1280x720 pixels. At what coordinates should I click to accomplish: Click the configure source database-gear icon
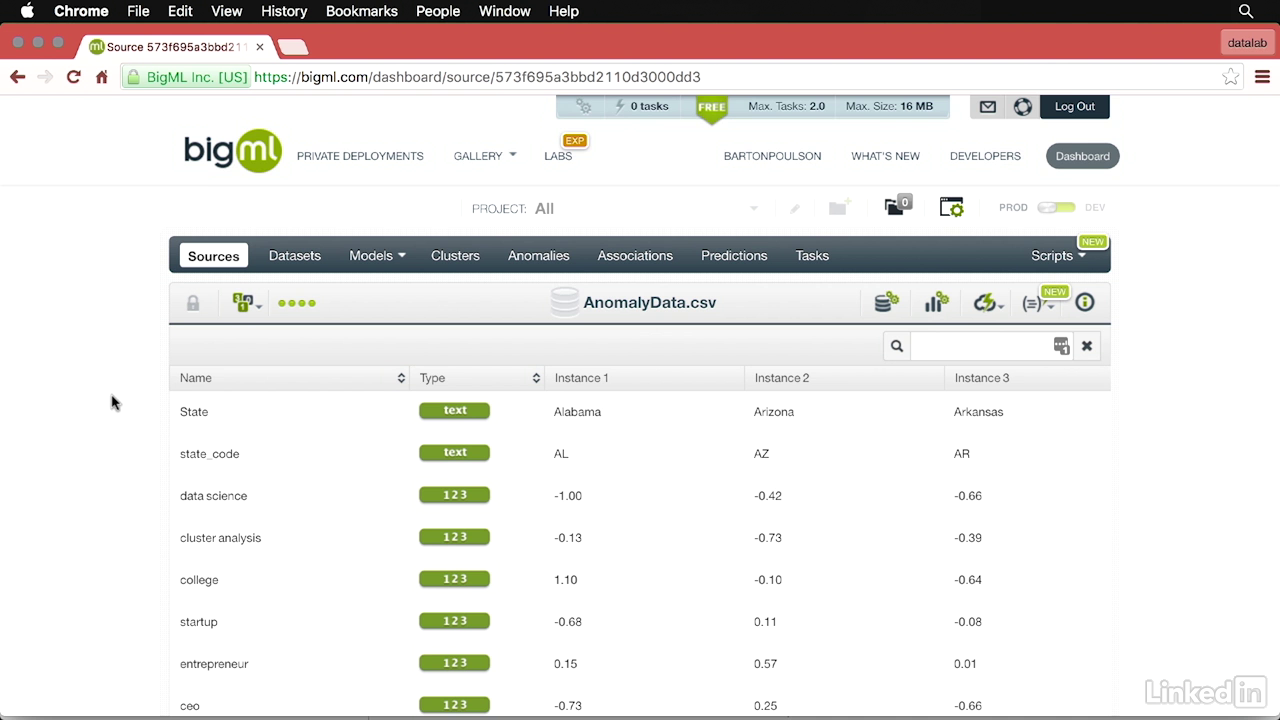tap(886, 303)
